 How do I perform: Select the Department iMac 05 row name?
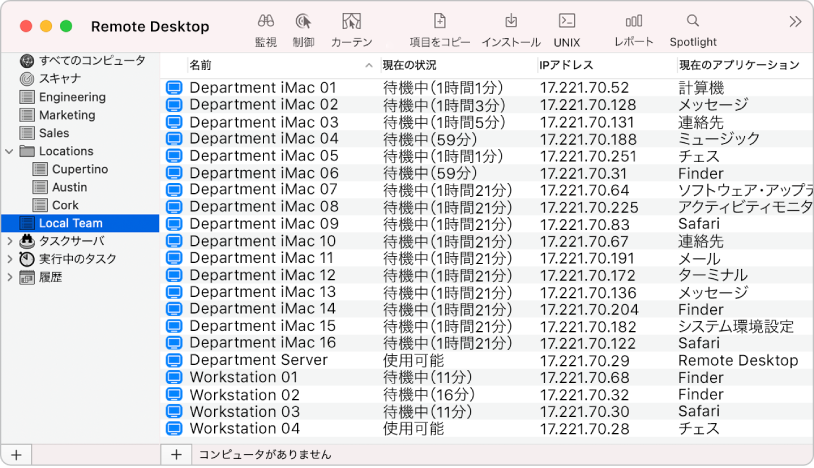pos(264,156)
